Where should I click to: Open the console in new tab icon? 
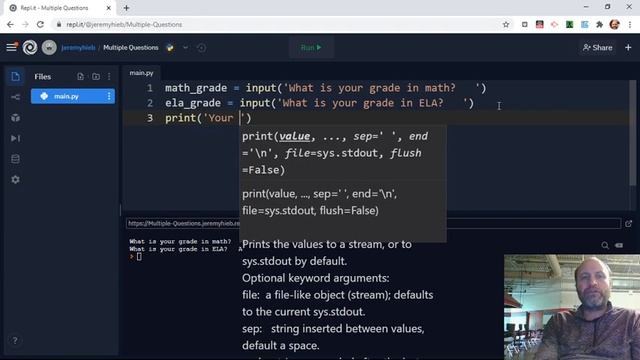629,224
